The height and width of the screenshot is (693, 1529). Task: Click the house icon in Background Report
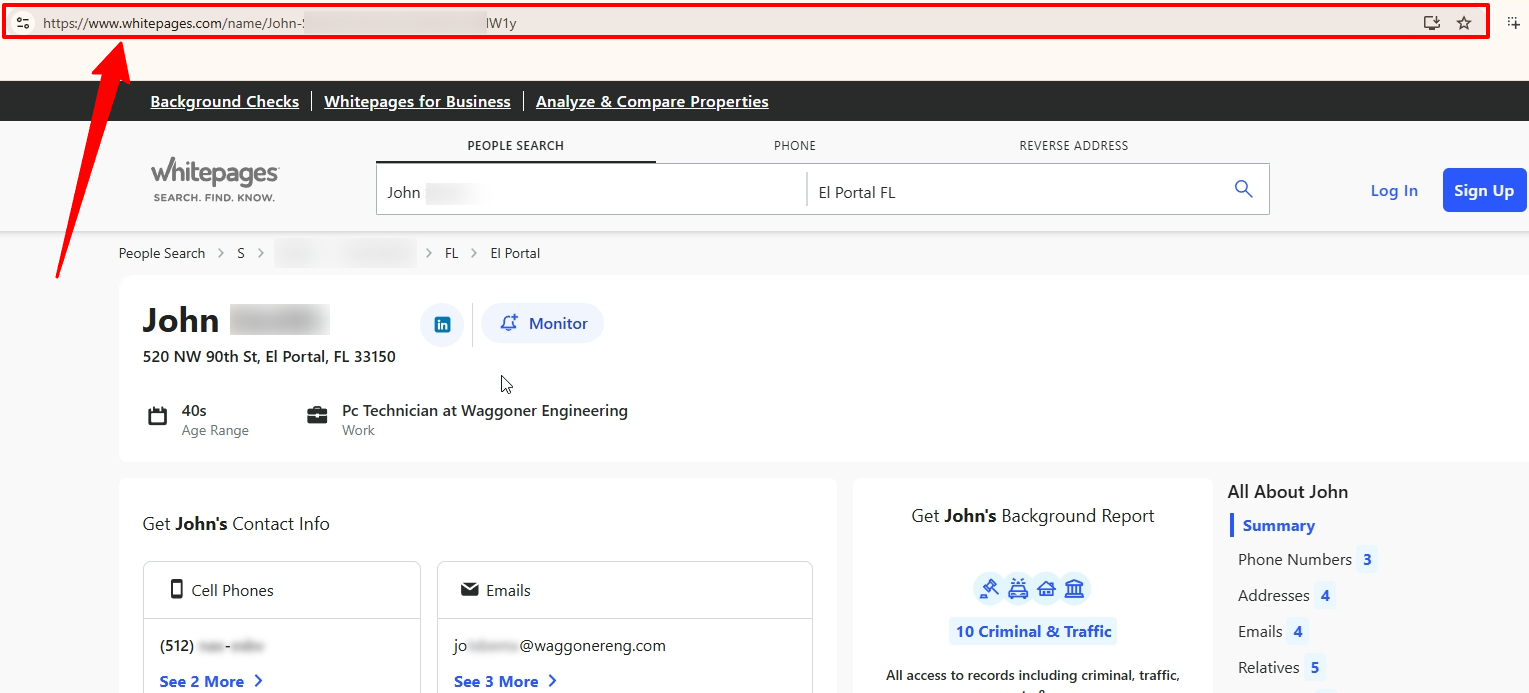[1047, 588]
